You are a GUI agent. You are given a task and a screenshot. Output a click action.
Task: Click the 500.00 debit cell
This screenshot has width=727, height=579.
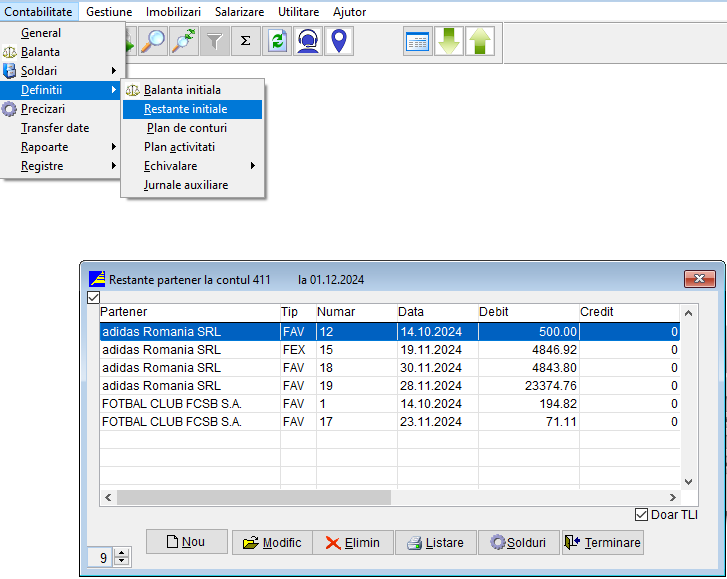click(529, 331)
